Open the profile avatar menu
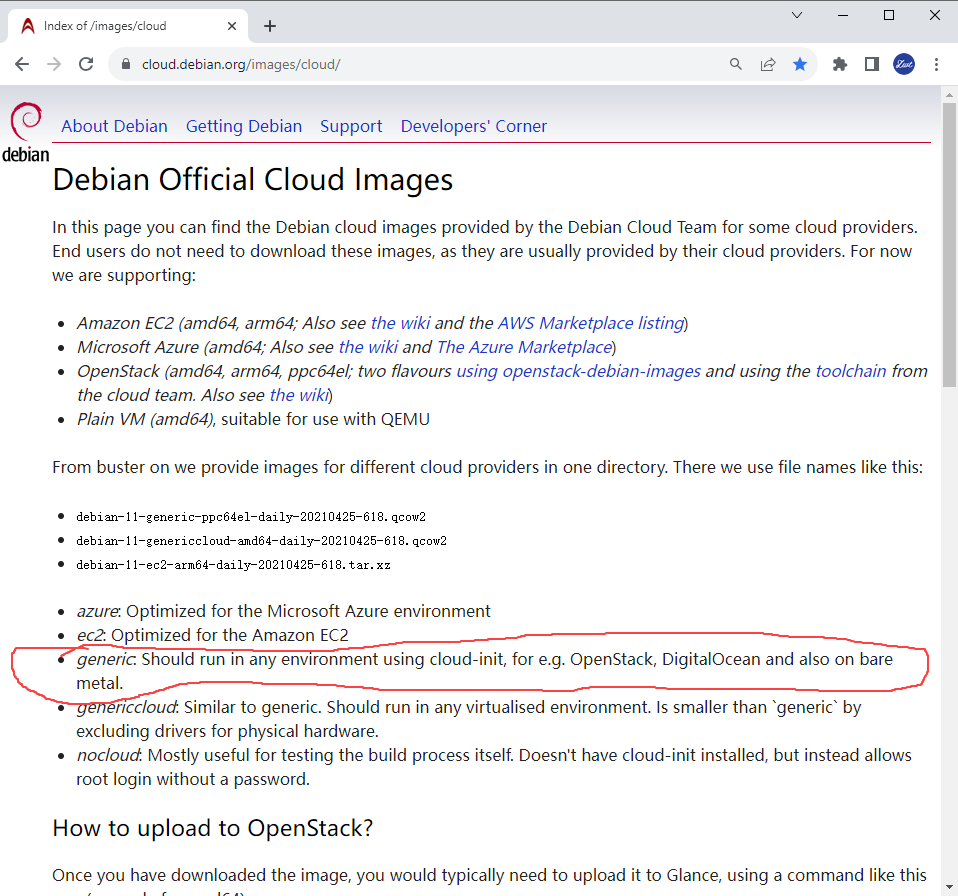The width and height of the screenshot is (958, 896). (904, 64)
